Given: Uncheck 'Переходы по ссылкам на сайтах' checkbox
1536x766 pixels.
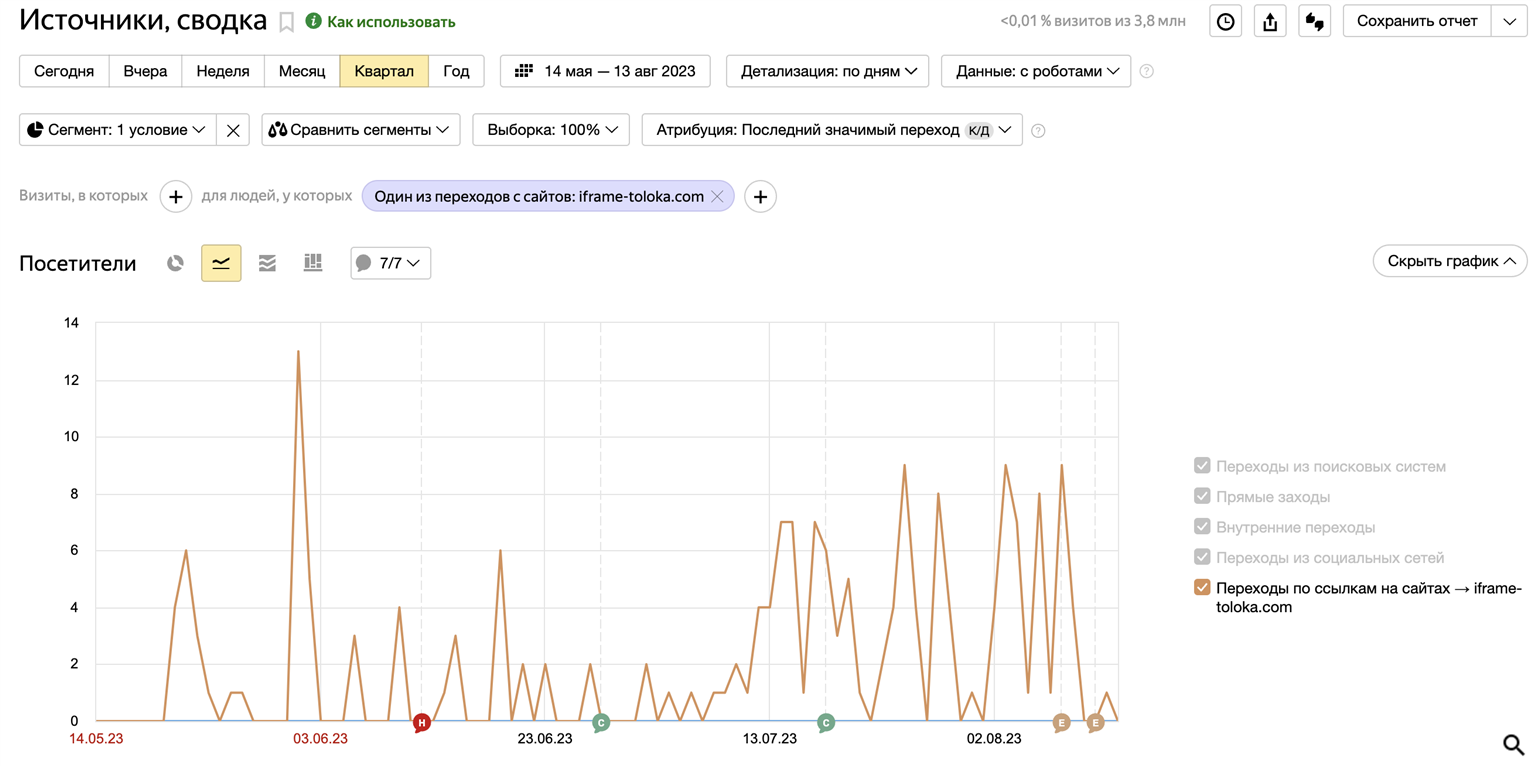Looking at the screenshot, I should [x=1202, y=588].
